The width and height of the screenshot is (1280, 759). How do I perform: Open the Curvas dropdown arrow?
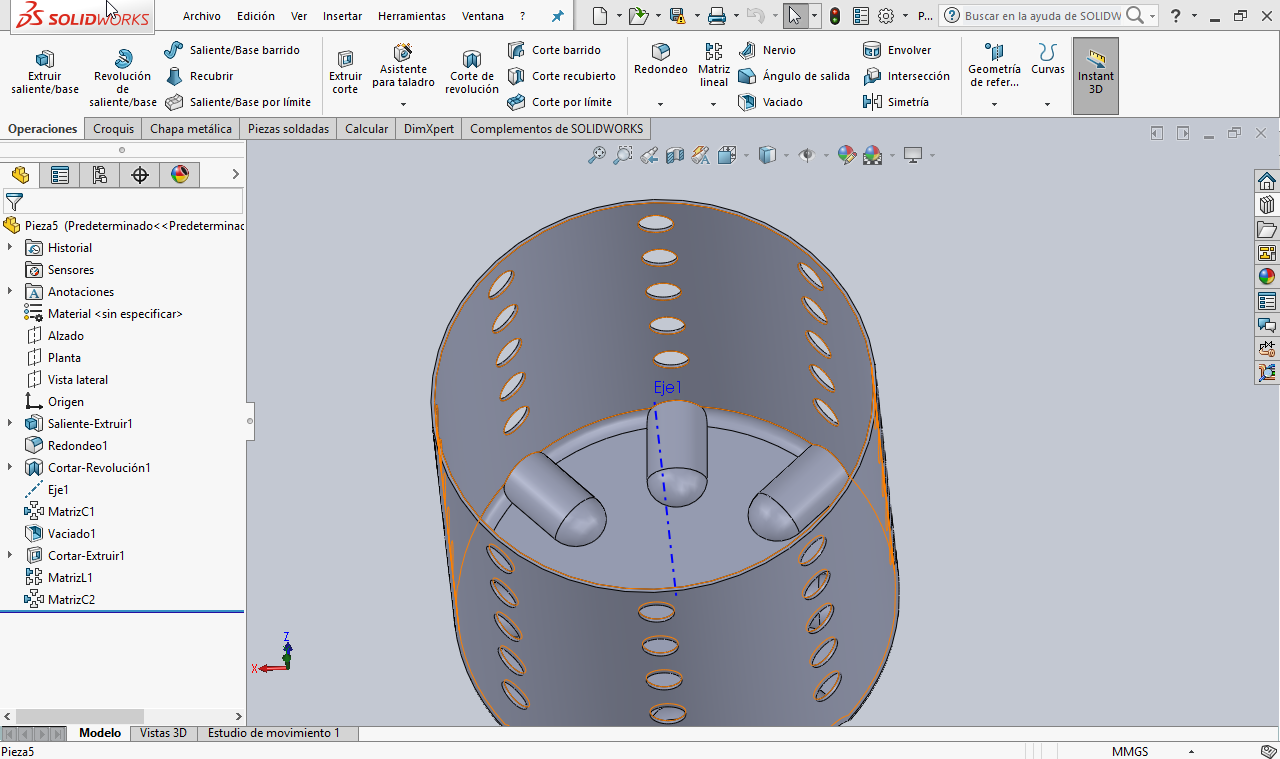click(1047, 104)
